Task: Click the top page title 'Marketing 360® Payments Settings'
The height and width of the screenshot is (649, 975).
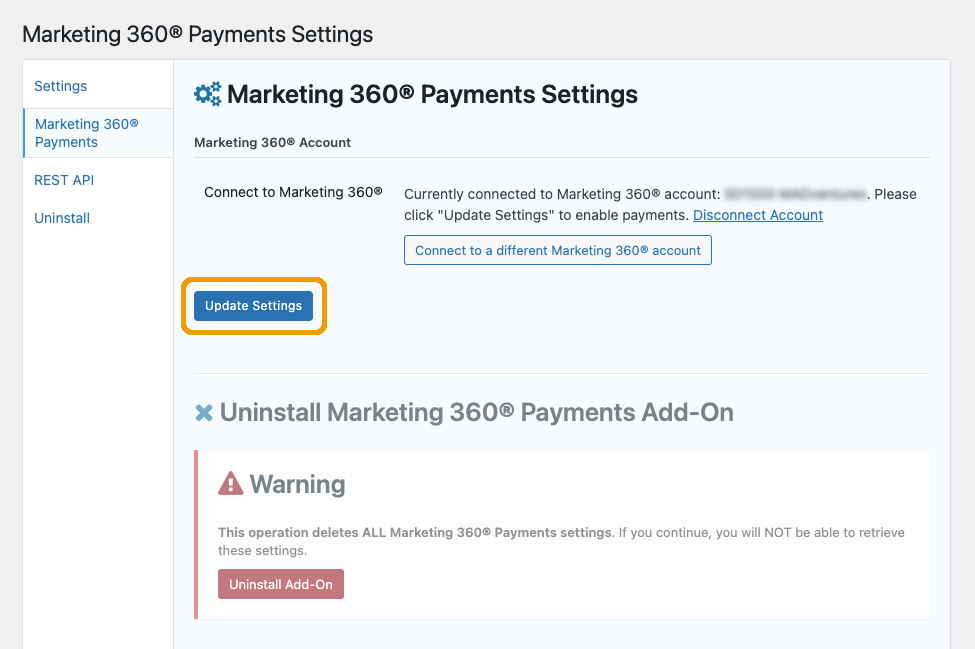Action: (198, 34)
